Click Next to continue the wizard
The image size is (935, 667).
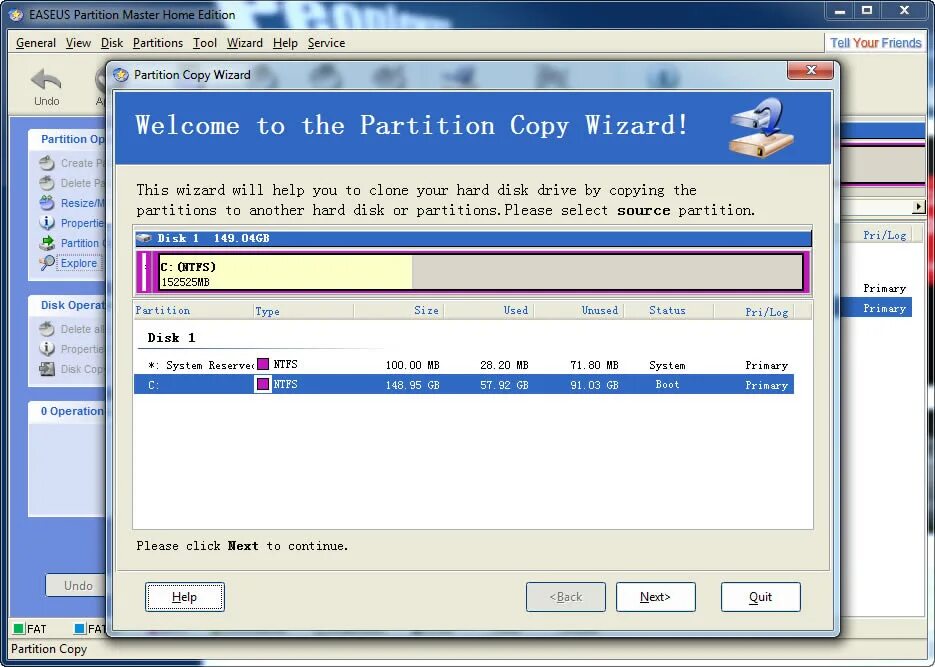(655, 597)
